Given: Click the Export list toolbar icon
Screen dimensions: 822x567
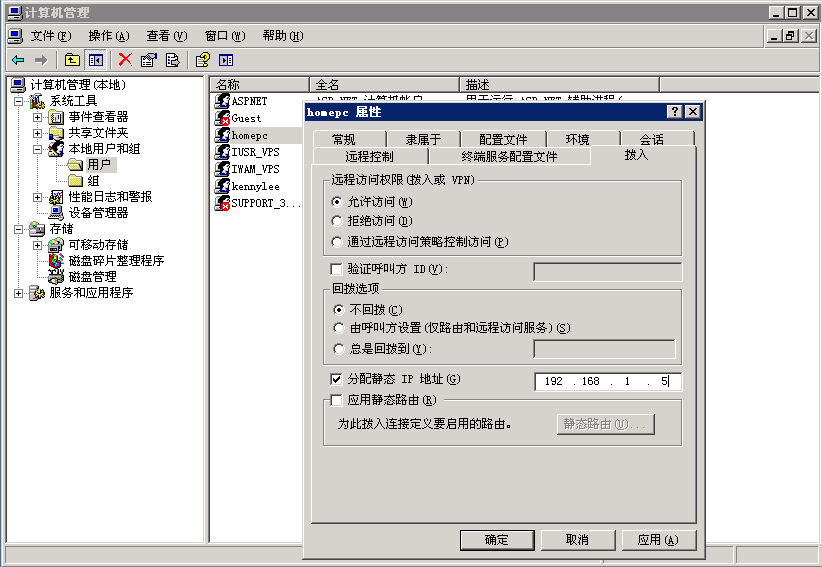Looking at the screenshot, I should tap(172, 60).
